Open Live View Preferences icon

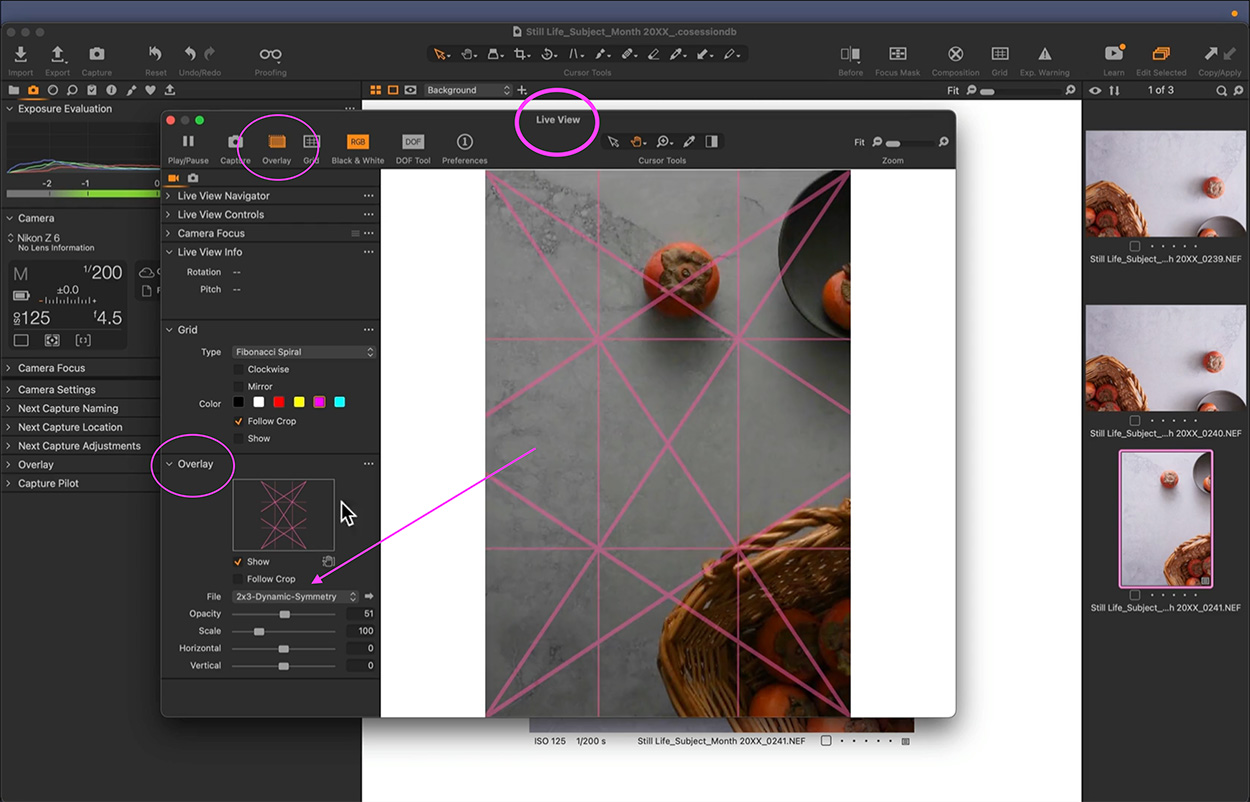[465, 142]
